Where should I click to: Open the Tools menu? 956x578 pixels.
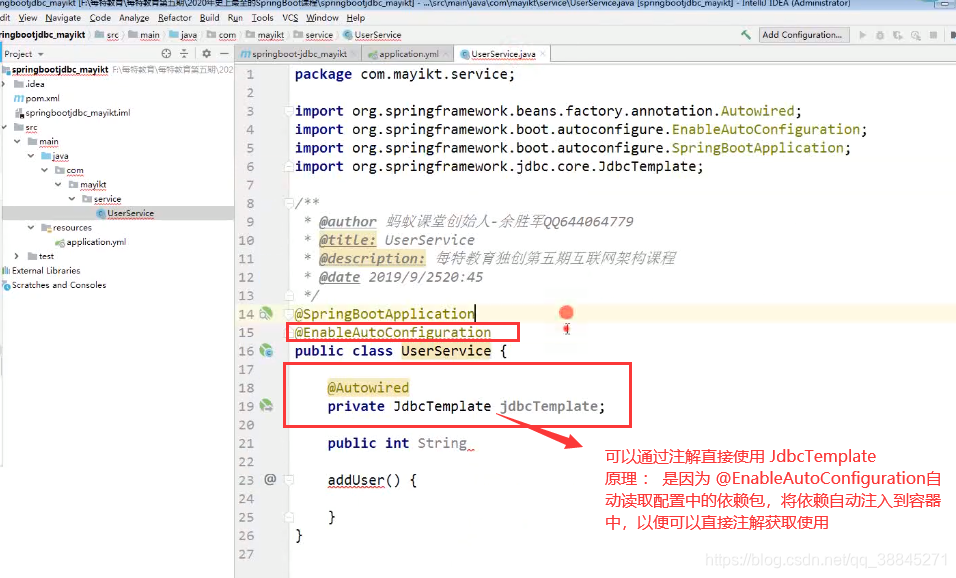click(x=262, y=18)
